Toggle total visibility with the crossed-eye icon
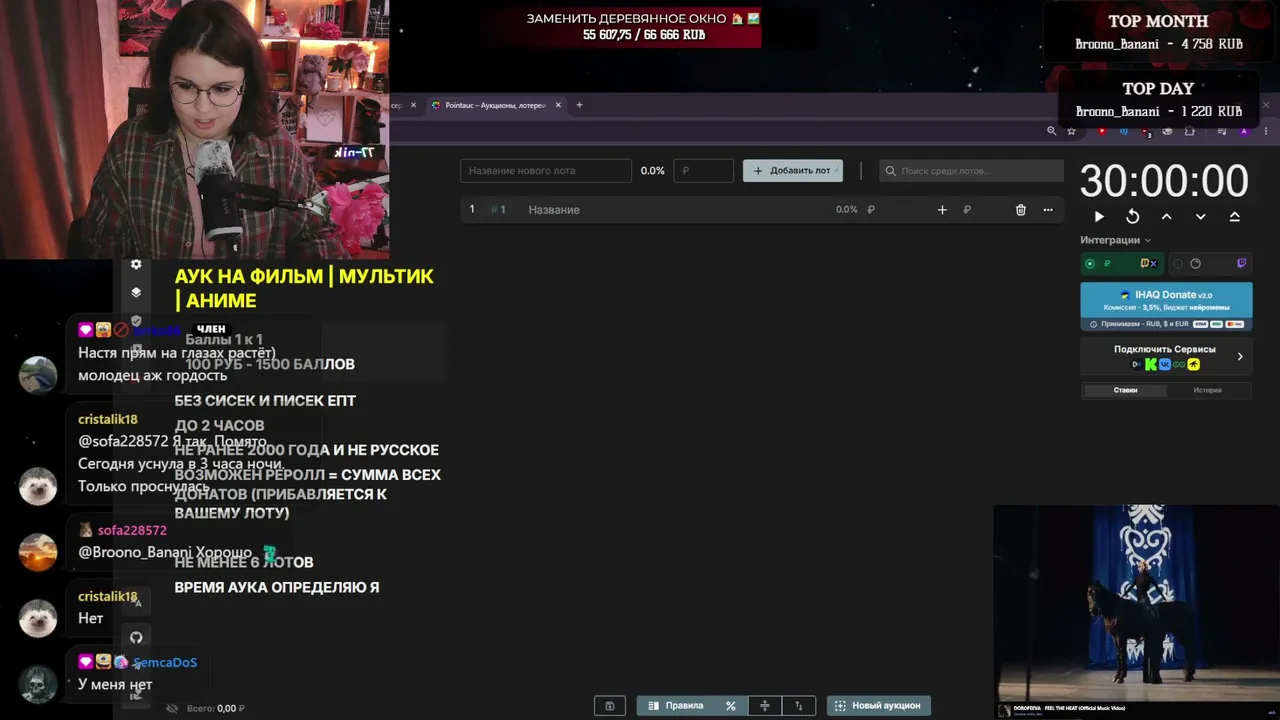This screenshot has height=720, width=1280. coord(172,708)
